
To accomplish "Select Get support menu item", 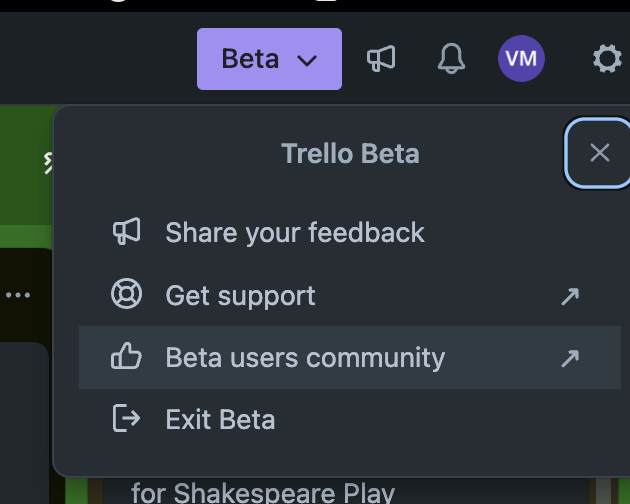I will [350, 295].
